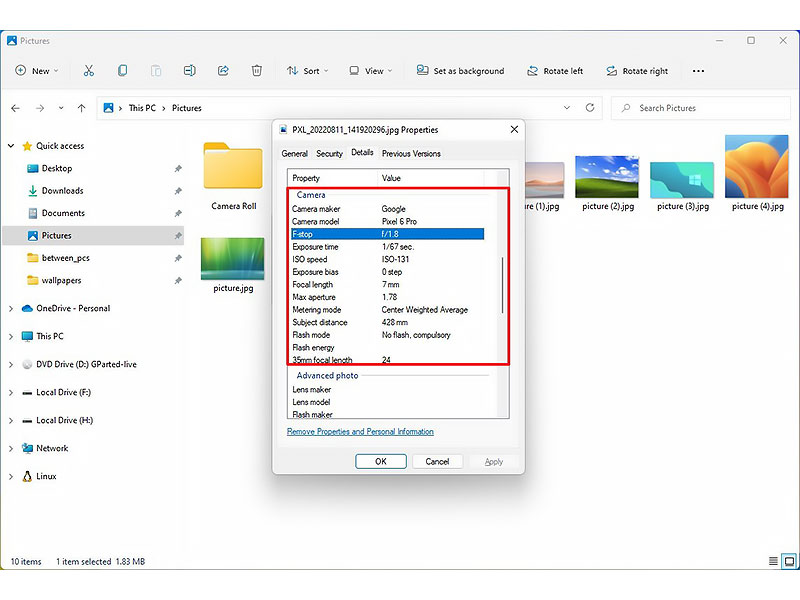This screenshot has height=600, width=800.
Task: Switch to the Previous Versions tab
Action: pyautogui.click(x=411, y=154)
